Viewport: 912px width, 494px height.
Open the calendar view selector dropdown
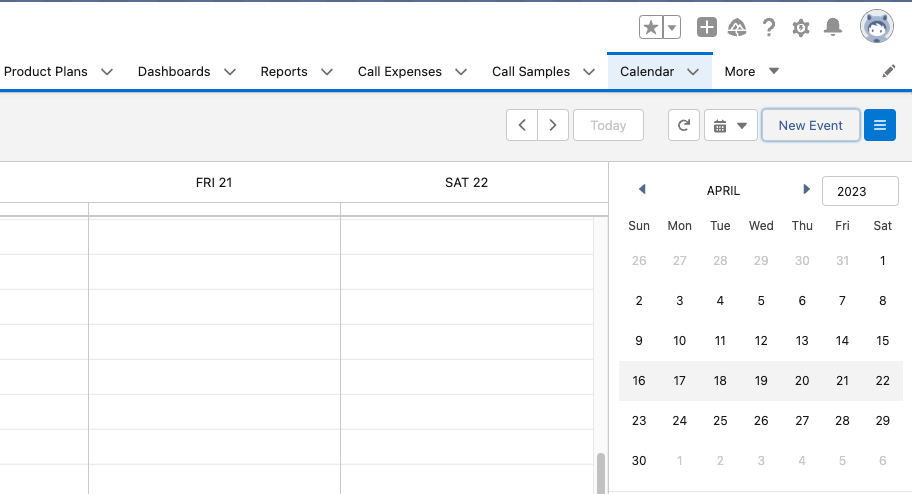coord(731,125)
